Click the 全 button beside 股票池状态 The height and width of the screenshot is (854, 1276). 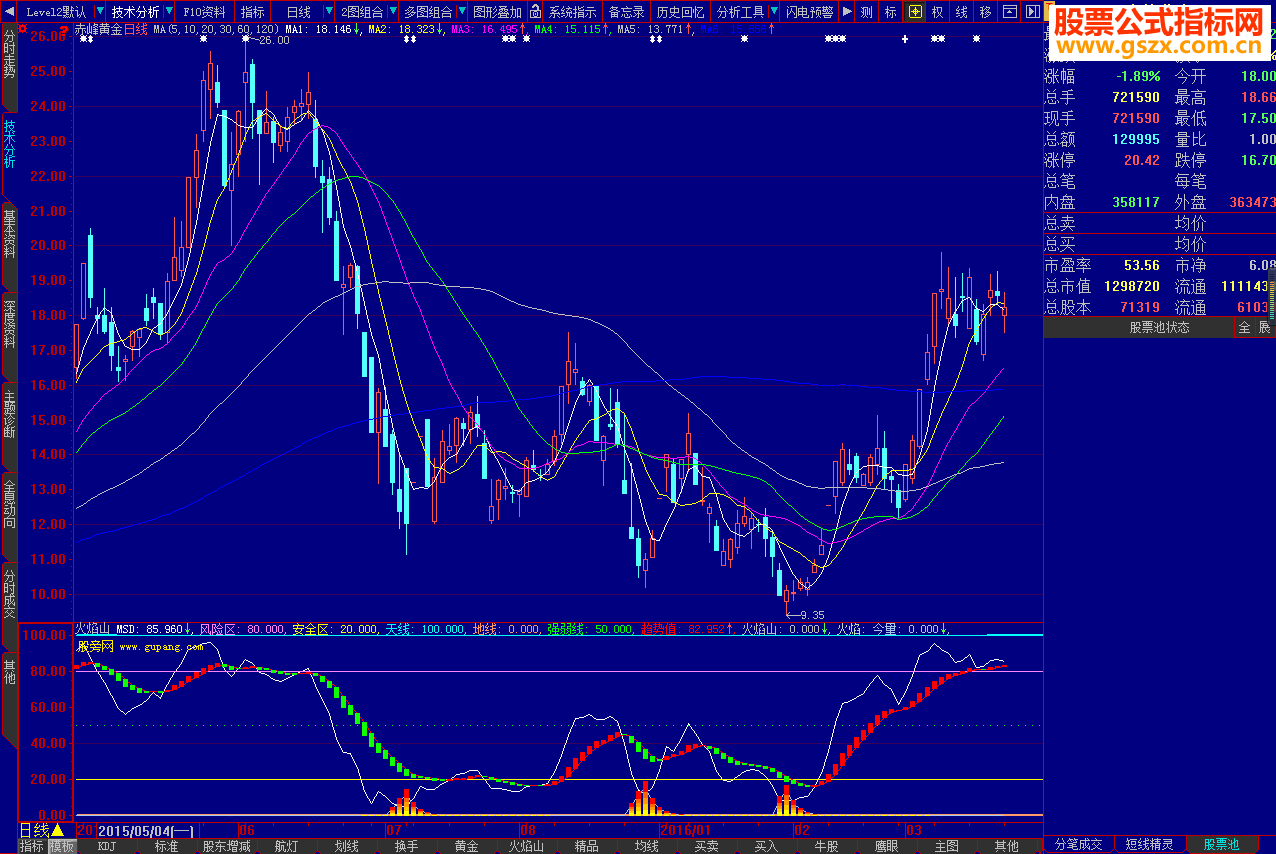(x=1244, y=327)
